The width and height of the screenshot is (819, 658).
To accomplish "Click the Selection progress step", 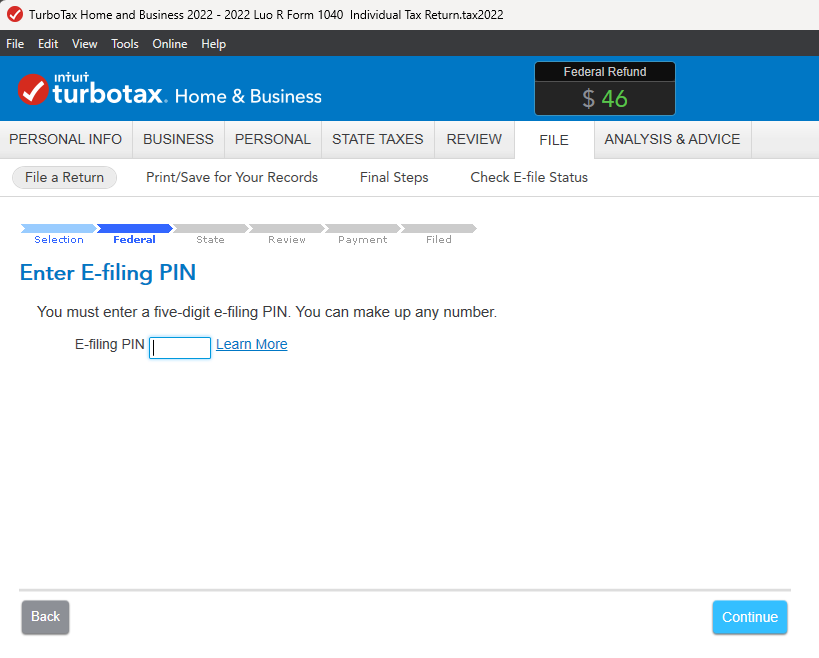I will click(59, 234).
